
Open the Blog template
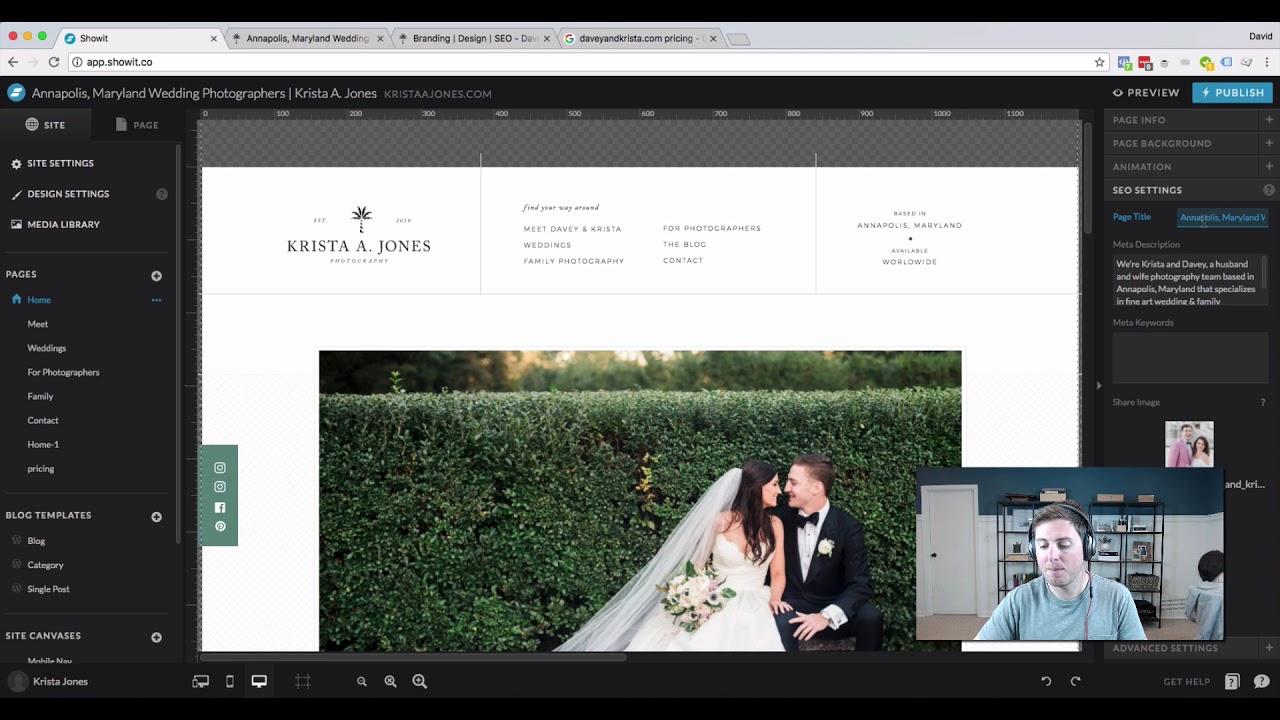pos(36,541)
